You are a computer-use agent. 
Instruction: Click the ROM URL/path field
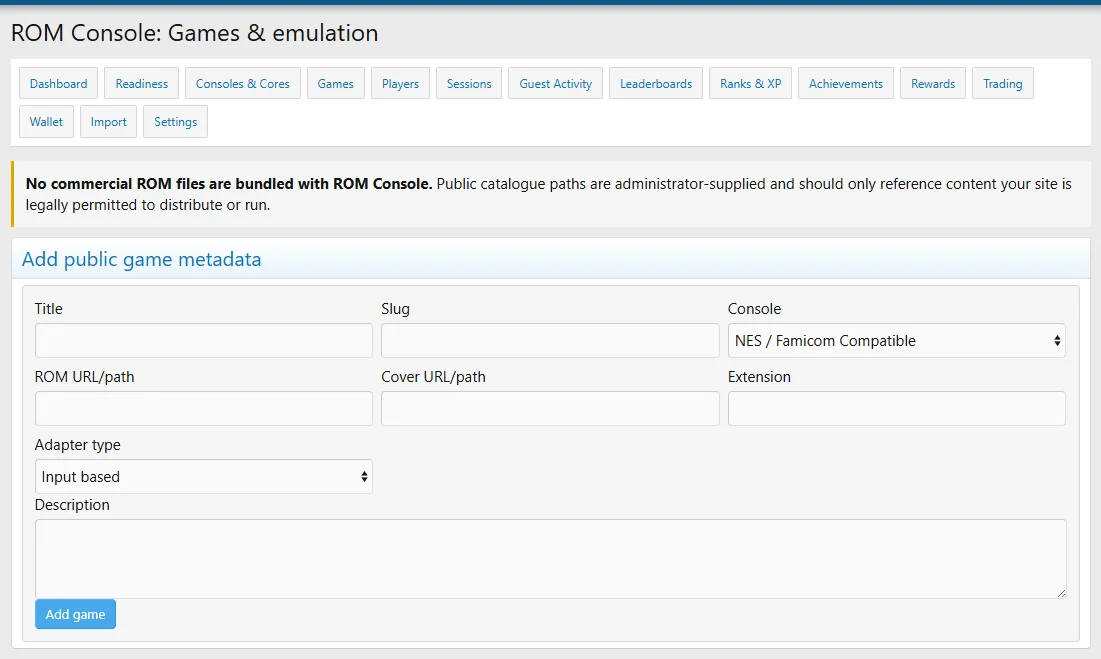(x=204, y=408)
